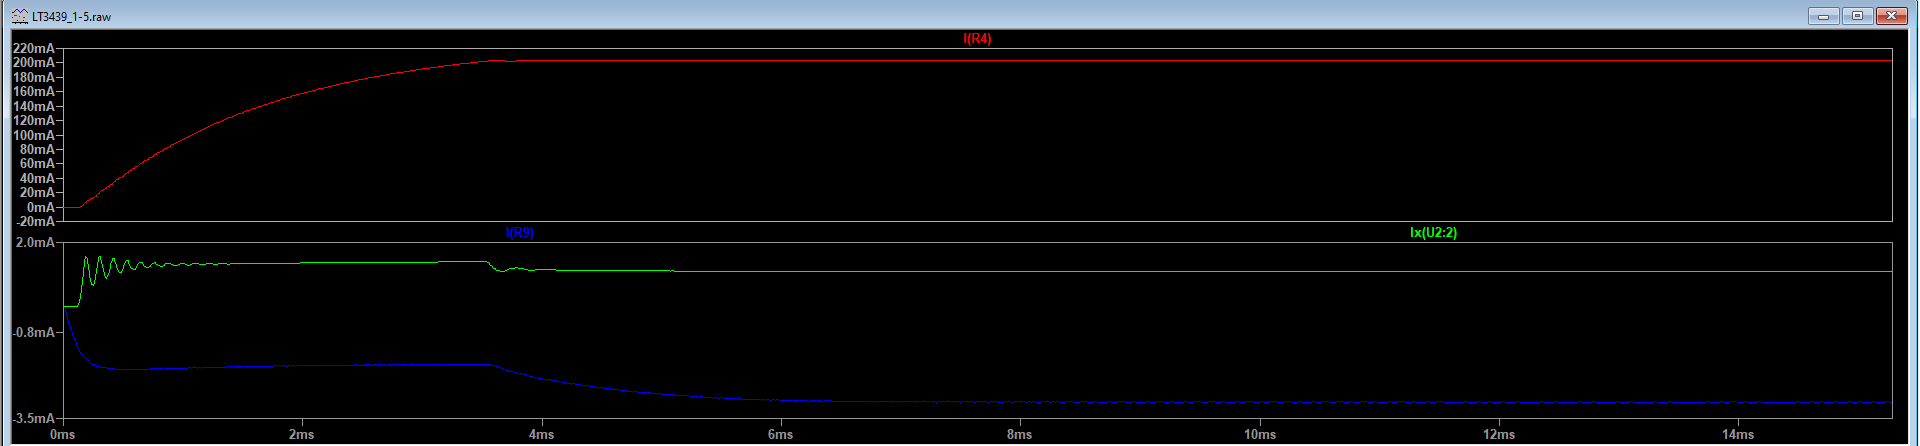Click the 180mA axis label
The image size is (1920, 446).
(34, 77)
